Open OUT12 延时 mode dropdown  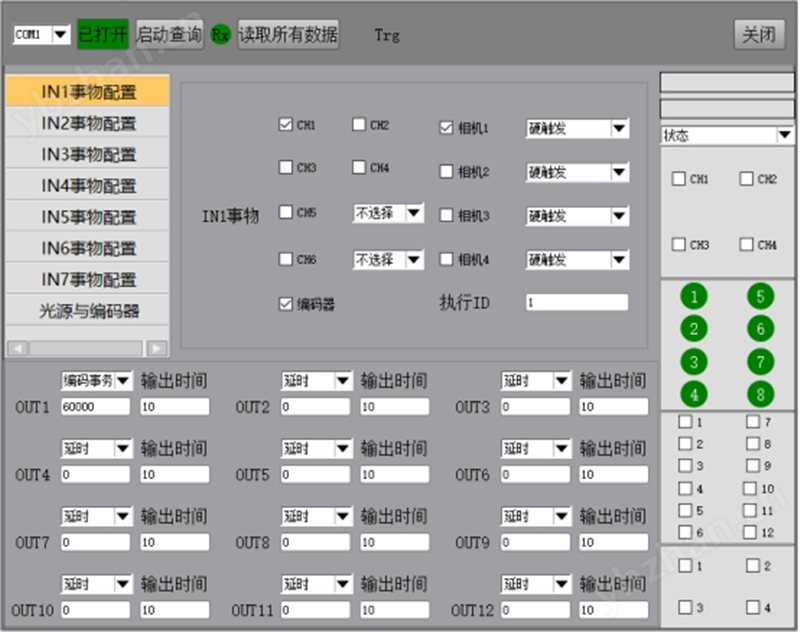562,584
